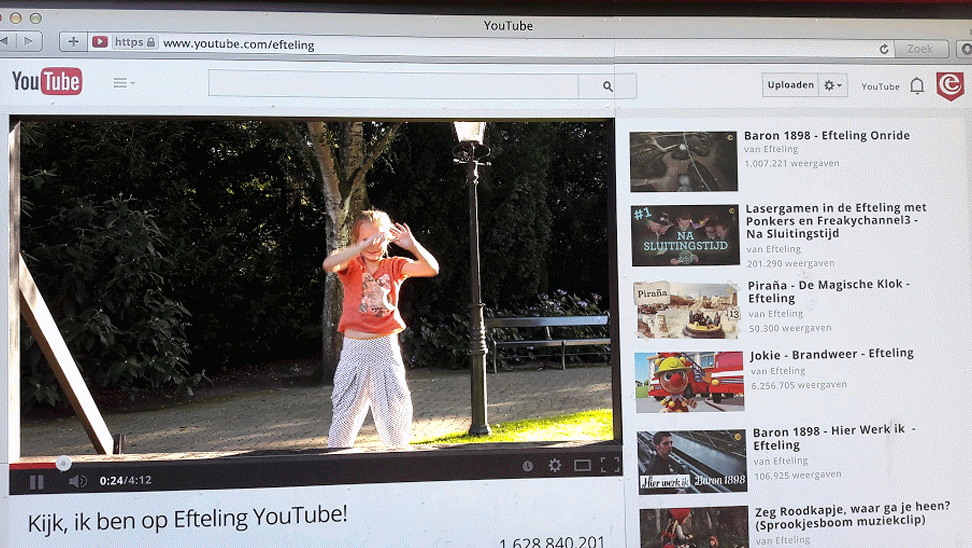Click 'van Efteling' under Jokie Brandweer
The width and height of the screenshot is (972, 548).
pos(778,371)
